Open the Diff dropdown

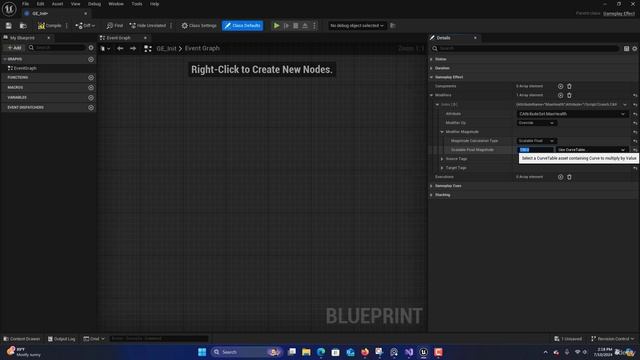(x=85, y=26)
